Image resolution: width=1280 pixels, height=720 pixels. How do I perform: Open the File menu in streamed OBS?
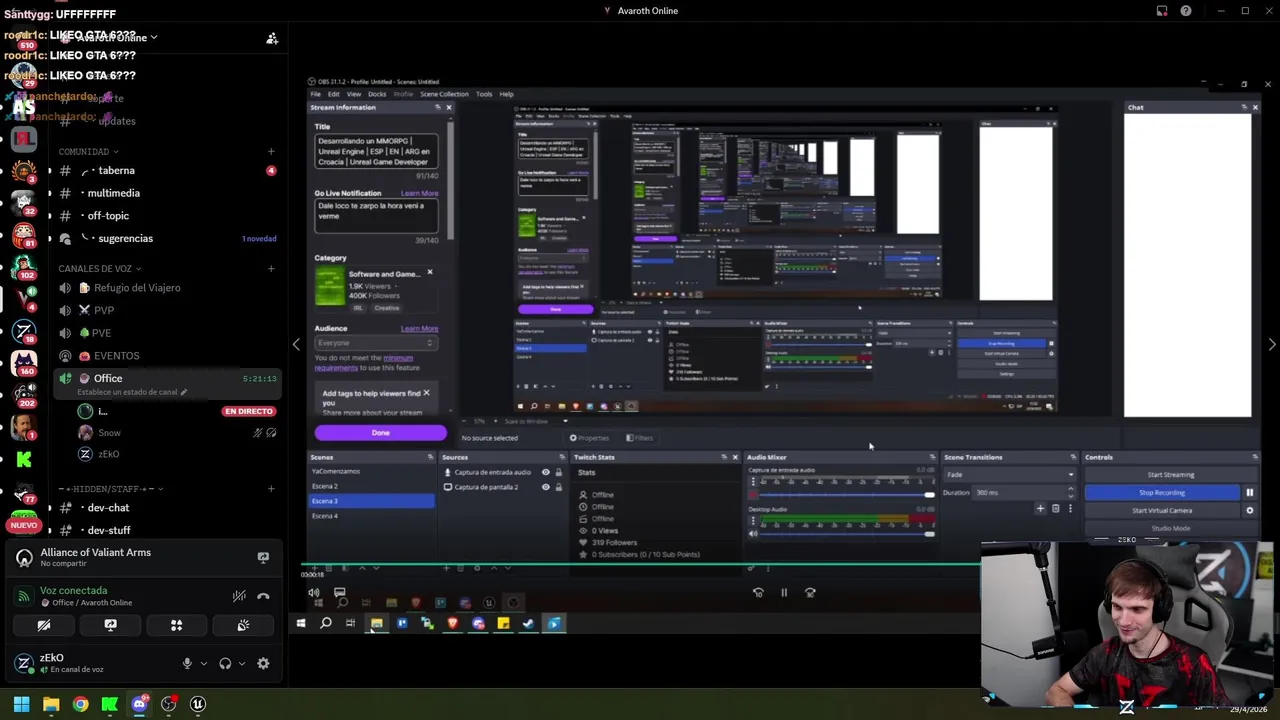coord(316,94)
